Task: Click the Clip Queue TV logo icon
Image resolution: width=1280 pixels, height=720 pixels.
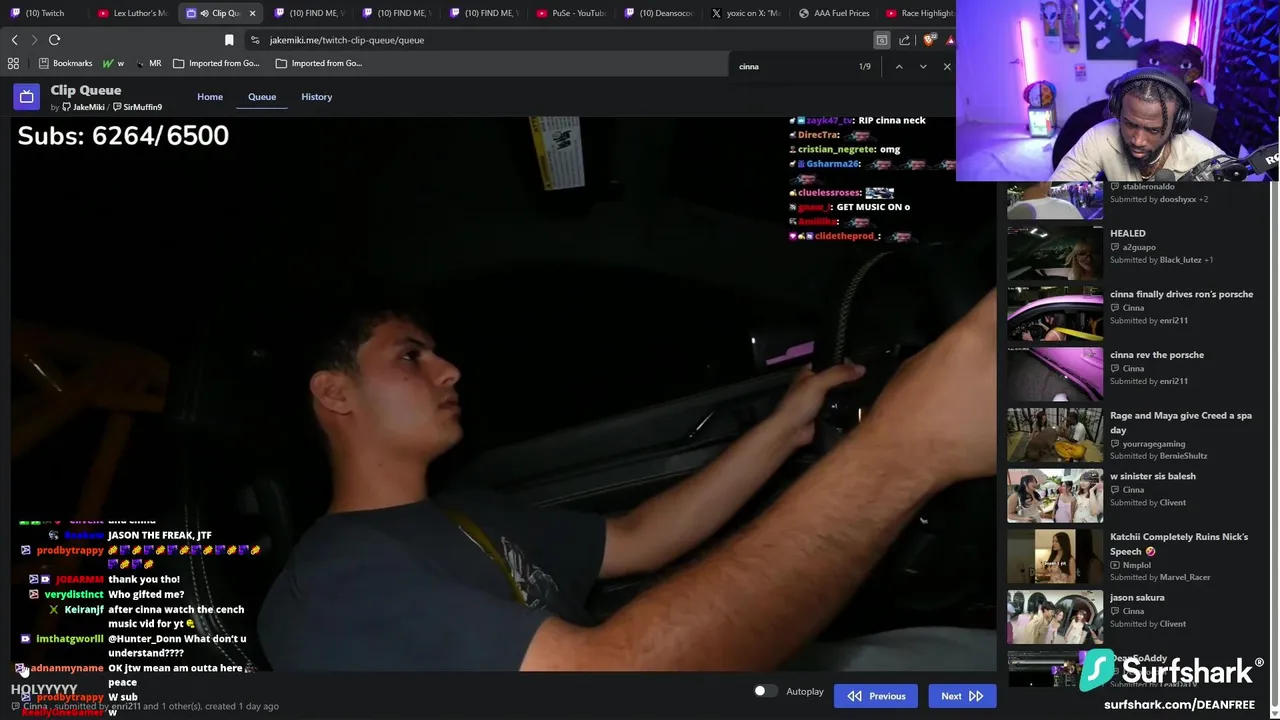Action: pyautogui.click(x=26, y=97)
